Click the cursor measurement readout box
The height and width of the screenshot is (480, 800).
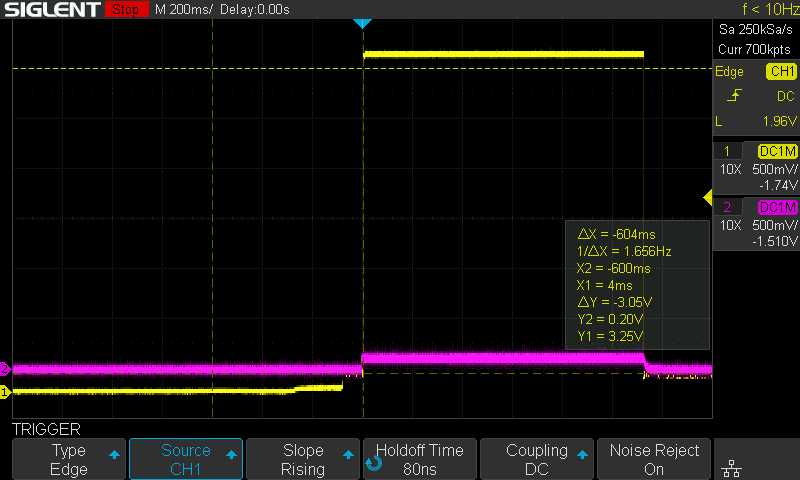click(x=637, y=285)
